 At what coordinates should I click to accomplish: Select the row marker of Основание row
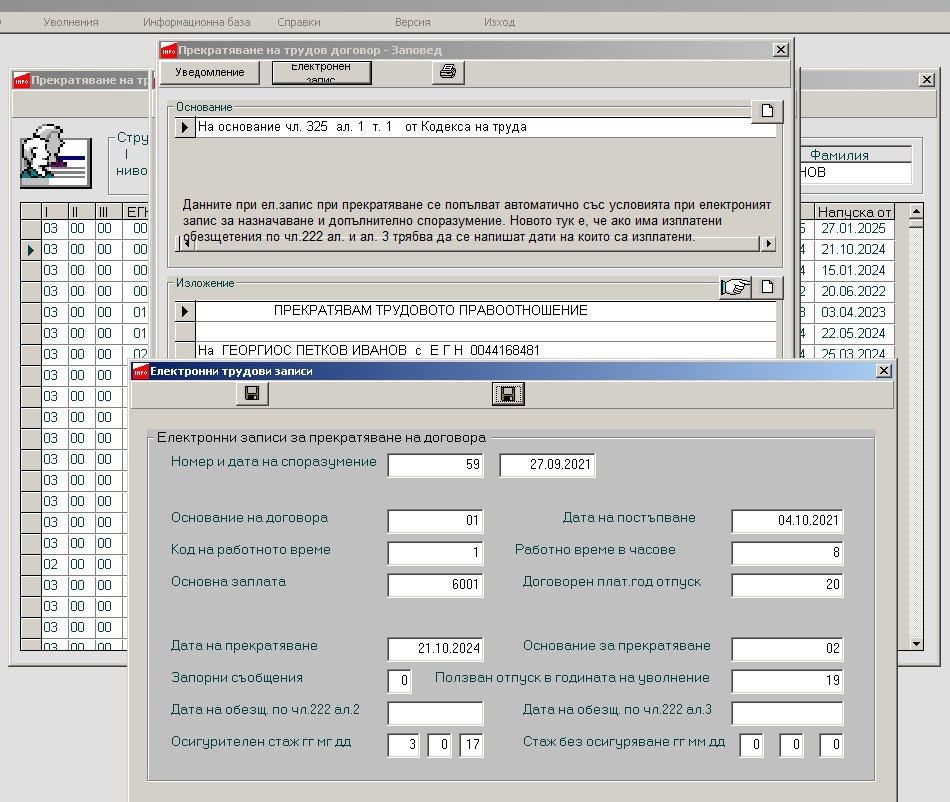pos(185,127)
